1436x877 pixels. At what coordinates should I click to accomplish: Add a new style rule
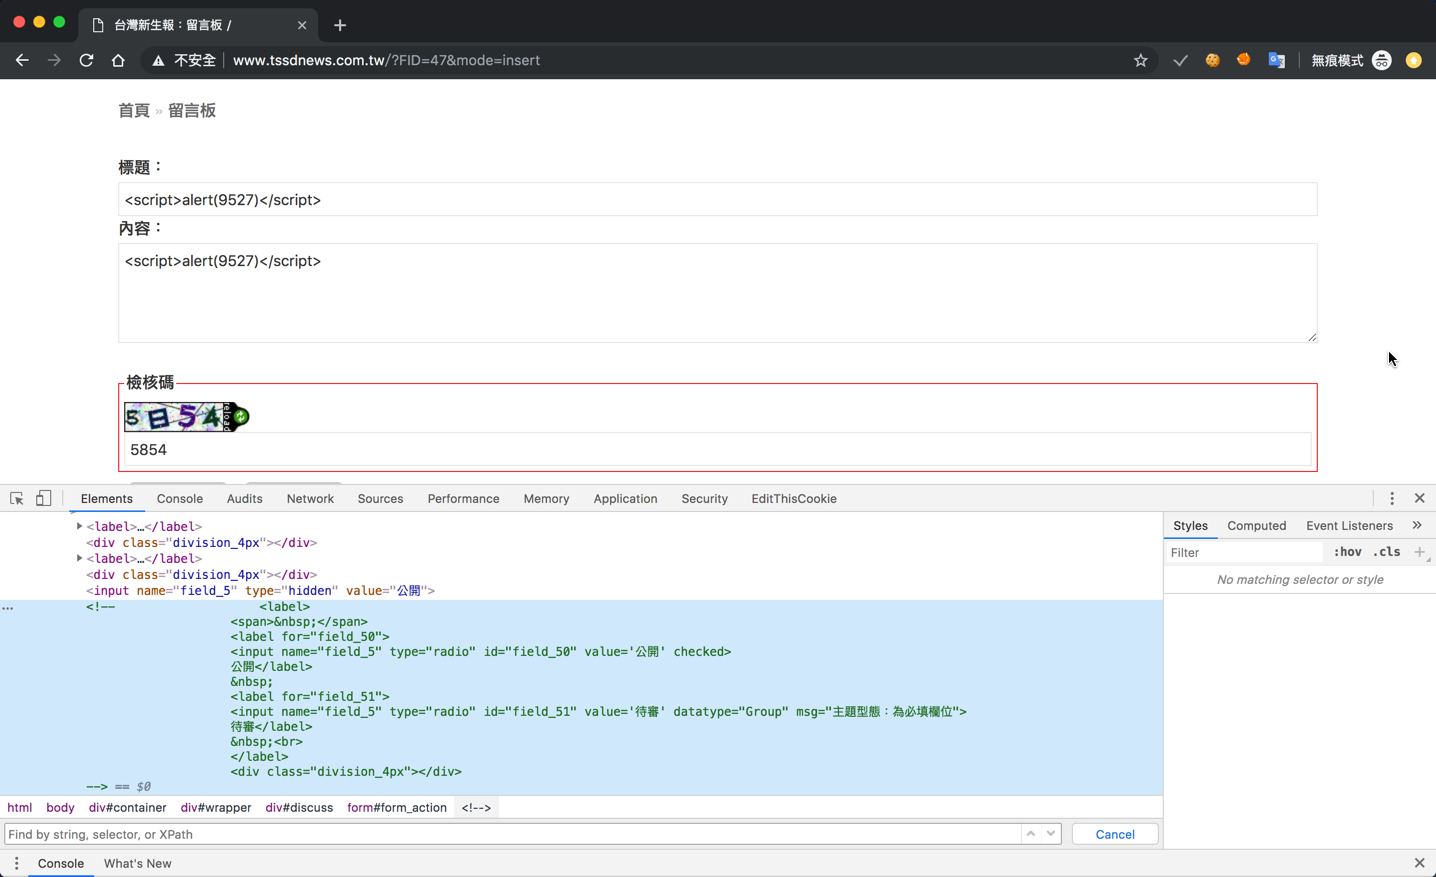click(1420, 552)
